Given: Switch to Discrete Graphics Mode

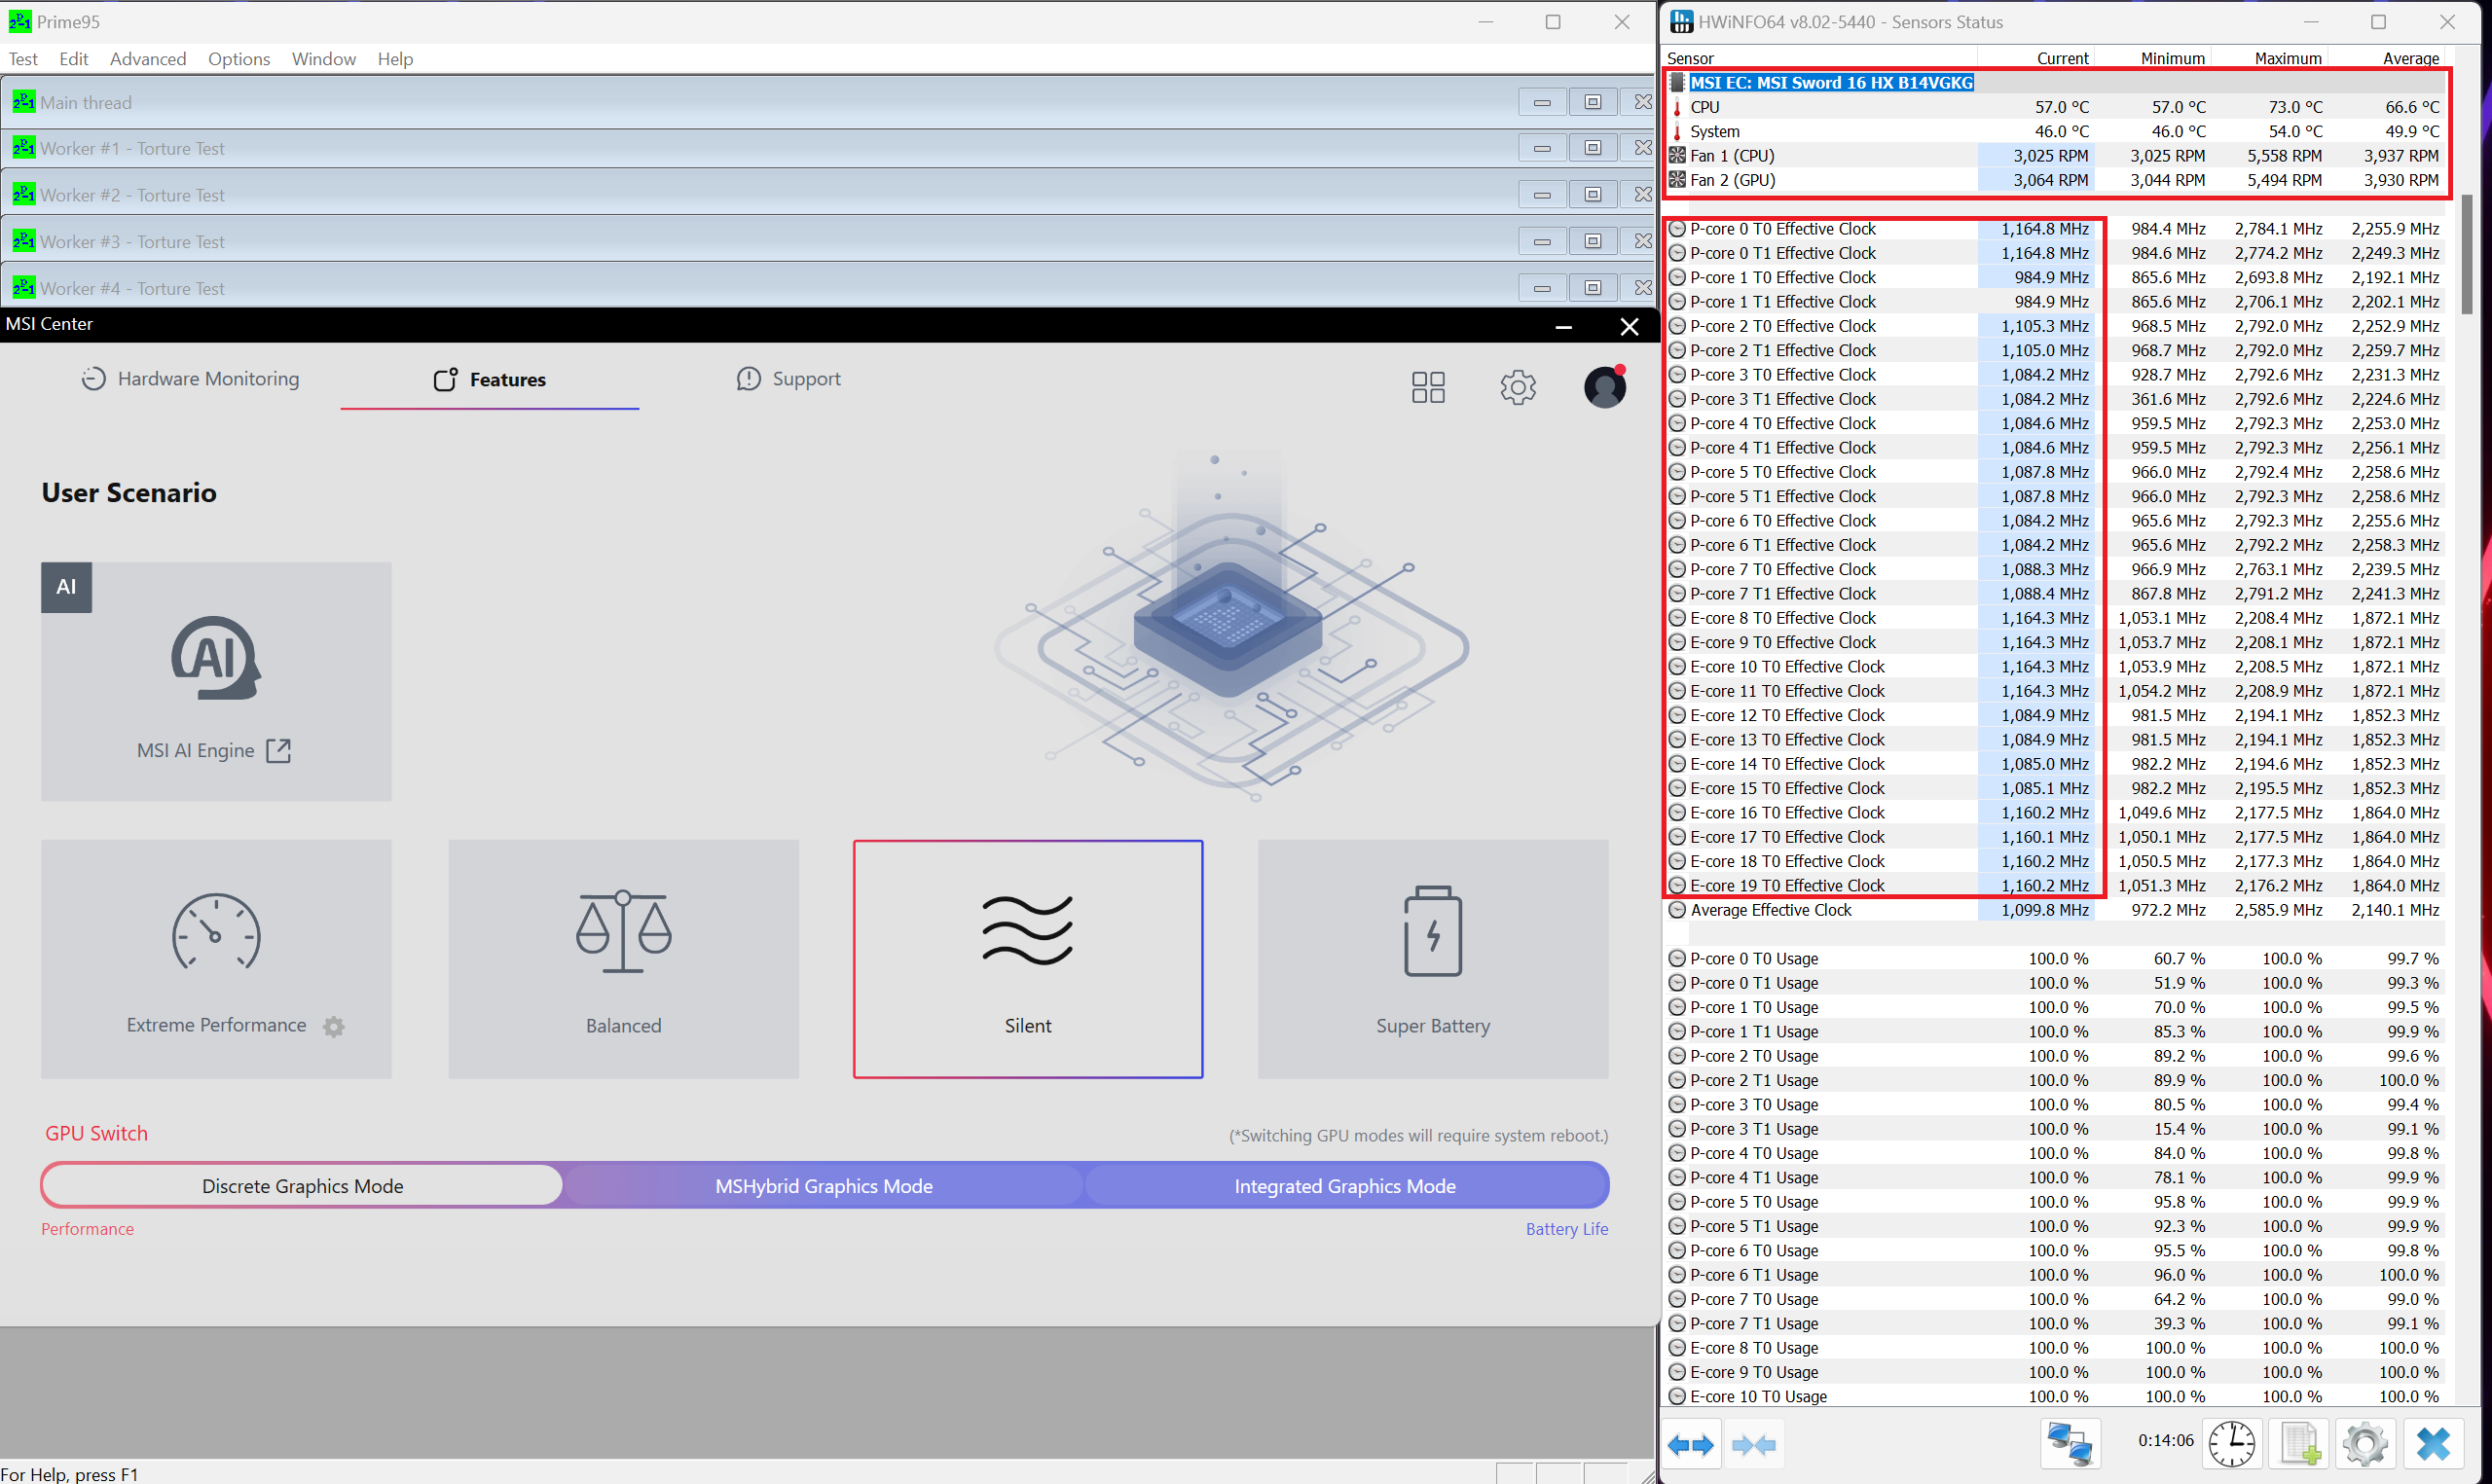Looking at the screenshot, I should point(303,1186).
